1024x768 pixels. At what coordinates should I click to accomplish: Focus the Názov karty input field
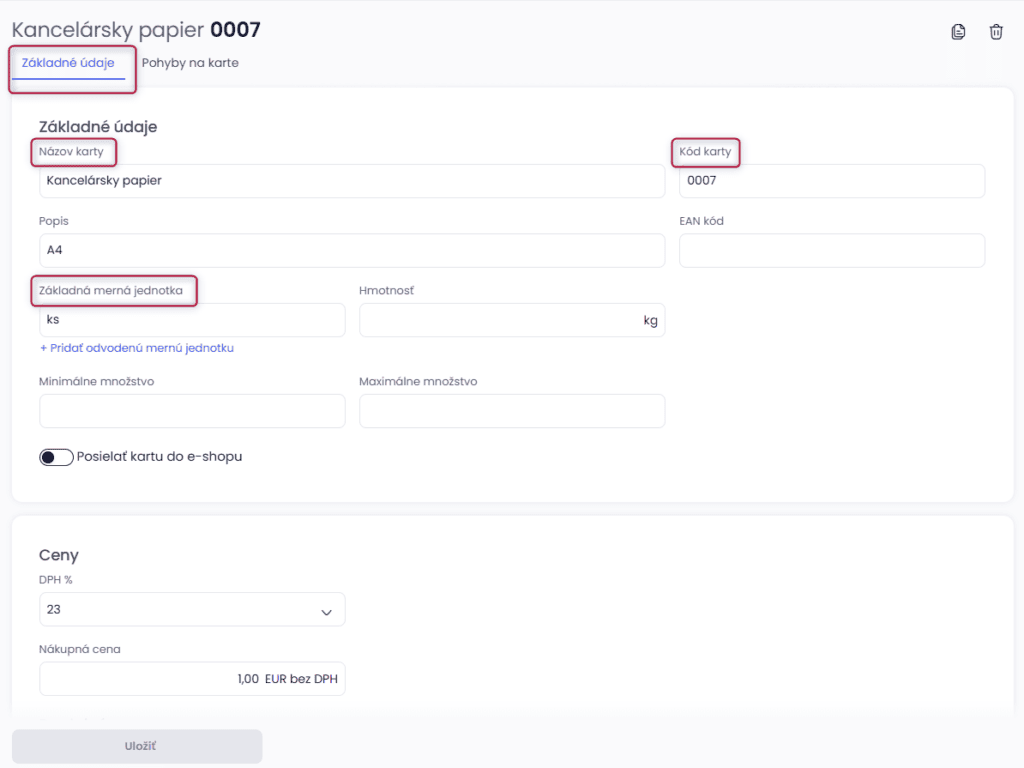352,181
